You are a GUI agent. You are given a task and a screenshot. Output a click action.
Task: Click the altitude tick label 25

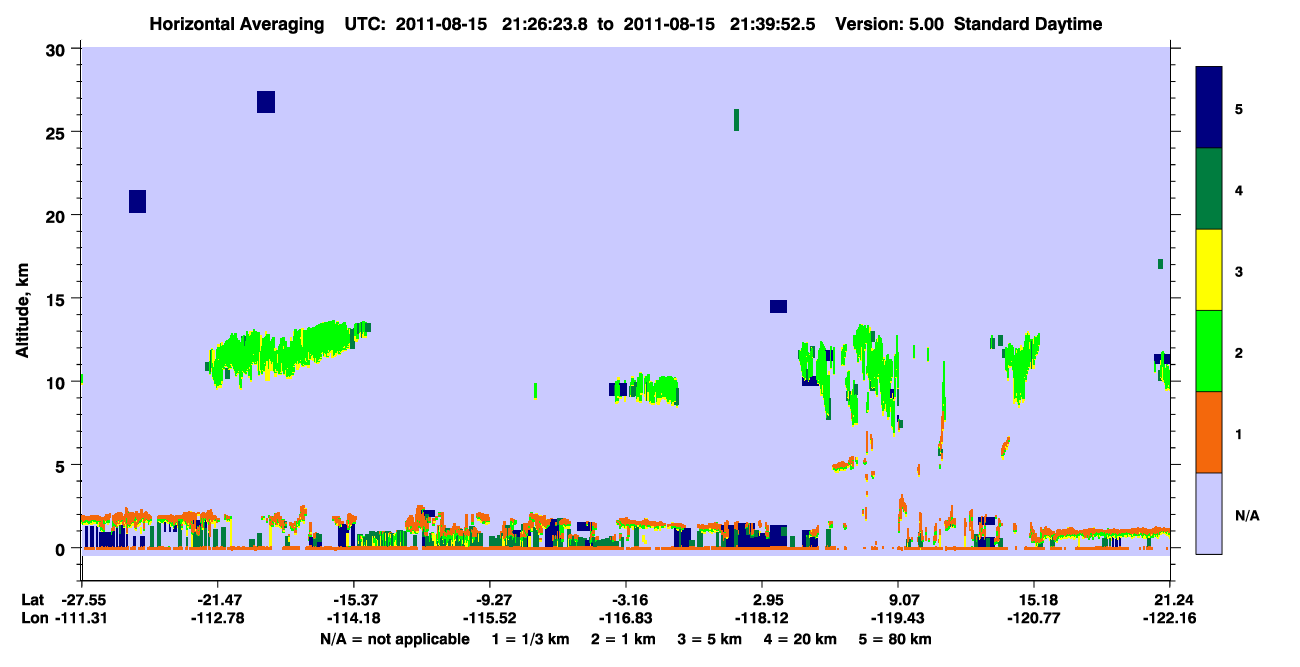click(x=58, y=133)
